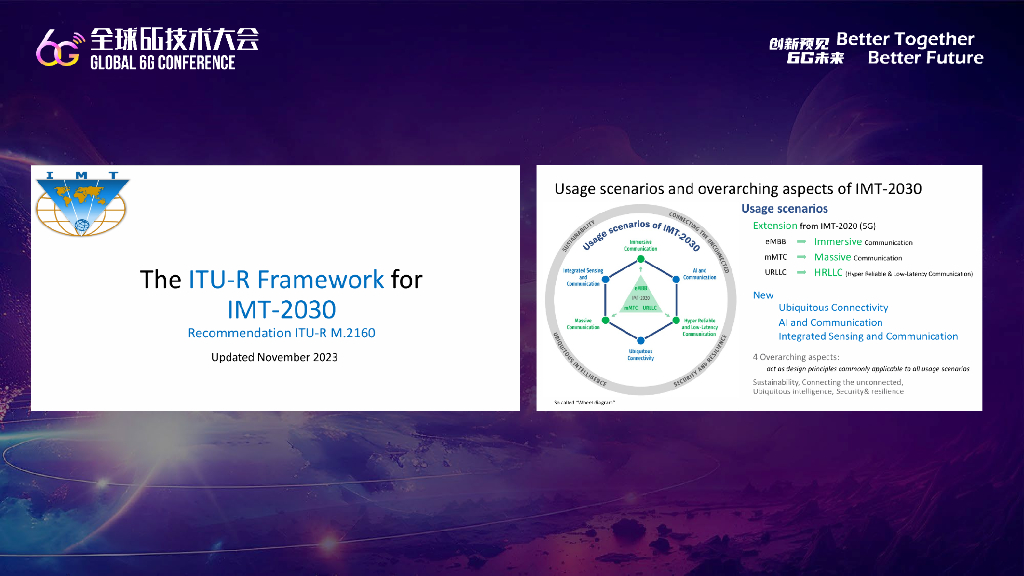Select the 'Better Together' slogan text

(905, 39)
